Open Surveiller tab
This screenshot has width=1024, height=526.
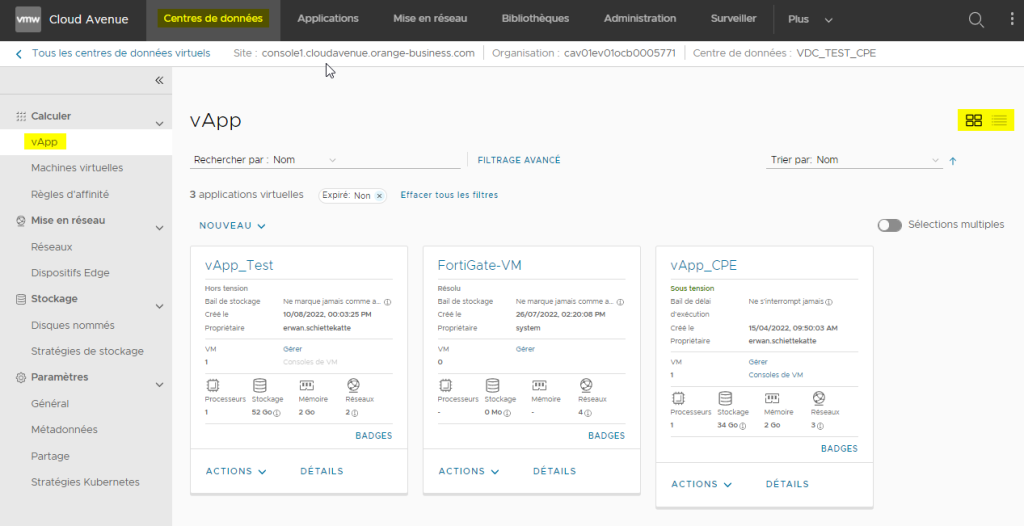733,19
